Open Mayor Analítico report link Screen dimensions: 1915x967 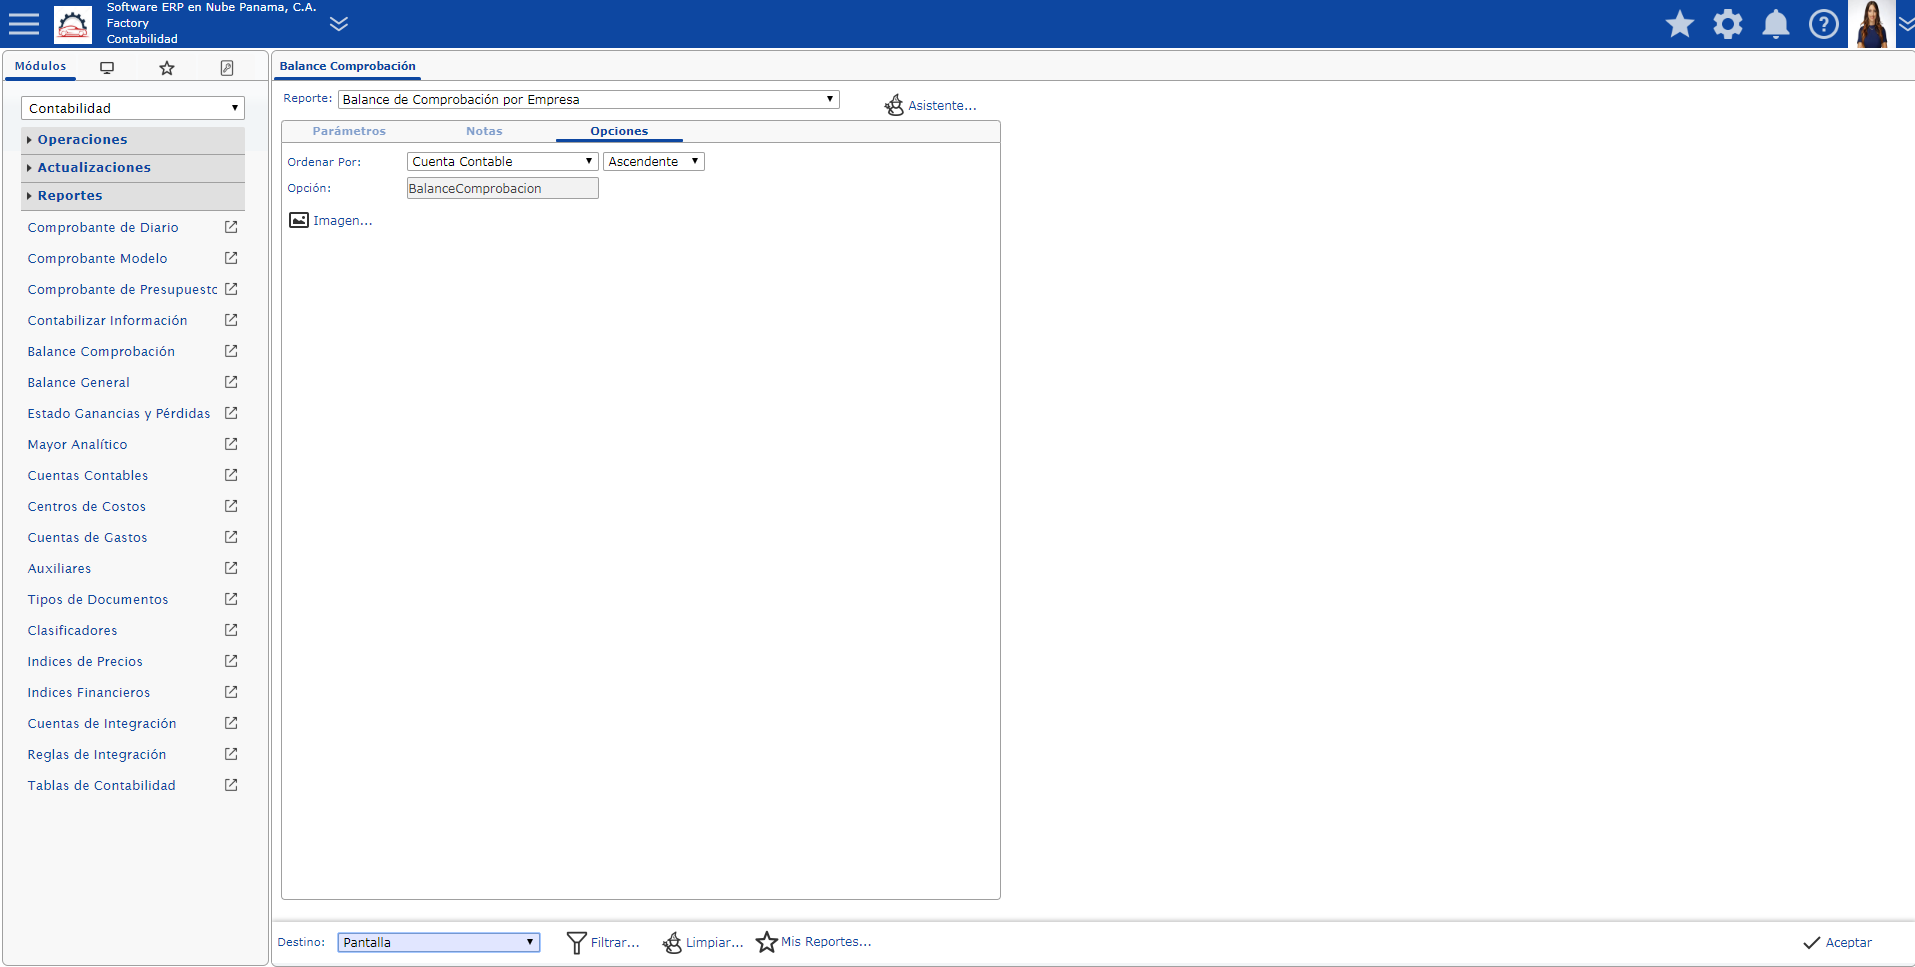pos(77,444)
